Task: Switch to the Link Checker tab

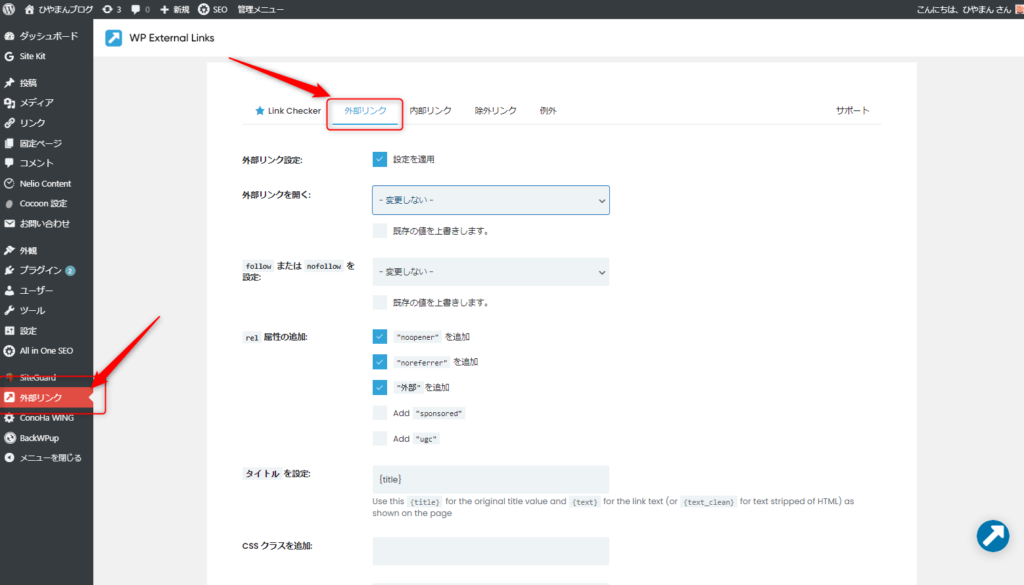Action: (288, 111)
